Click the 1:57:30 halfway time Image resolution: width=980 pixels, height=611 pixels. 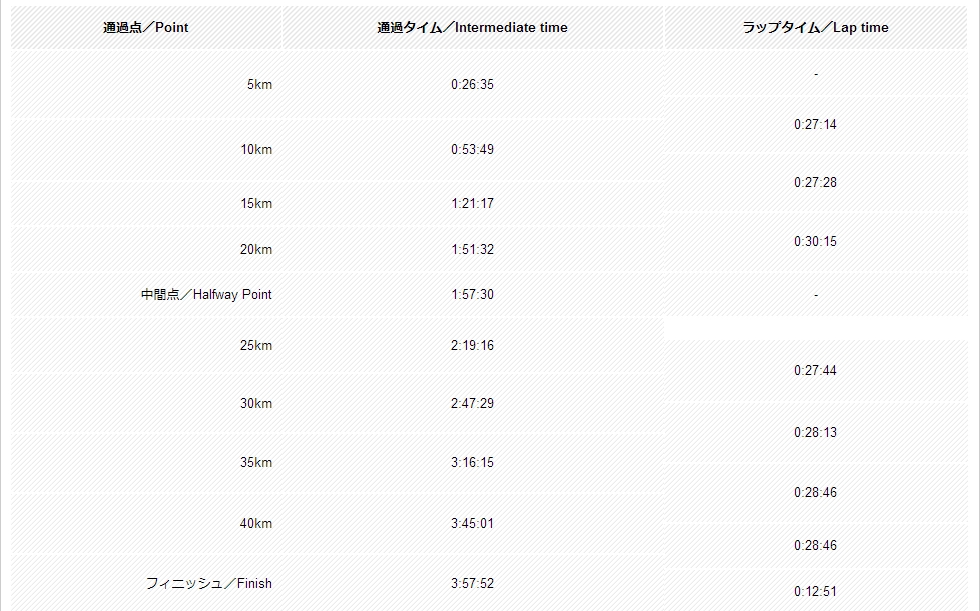472,295
